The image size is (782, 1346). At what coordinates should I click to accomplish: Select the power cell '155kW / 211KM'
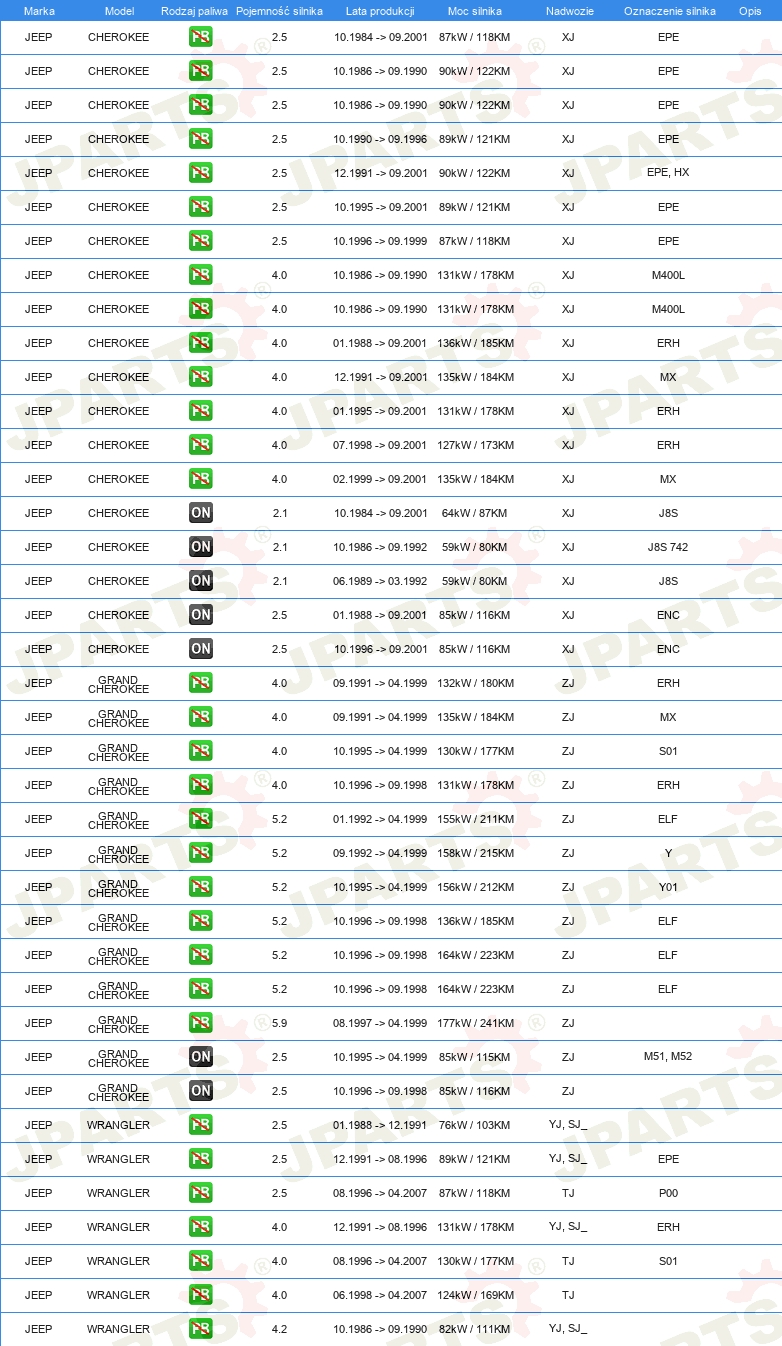pyautogui.click(x=476, y=819)
